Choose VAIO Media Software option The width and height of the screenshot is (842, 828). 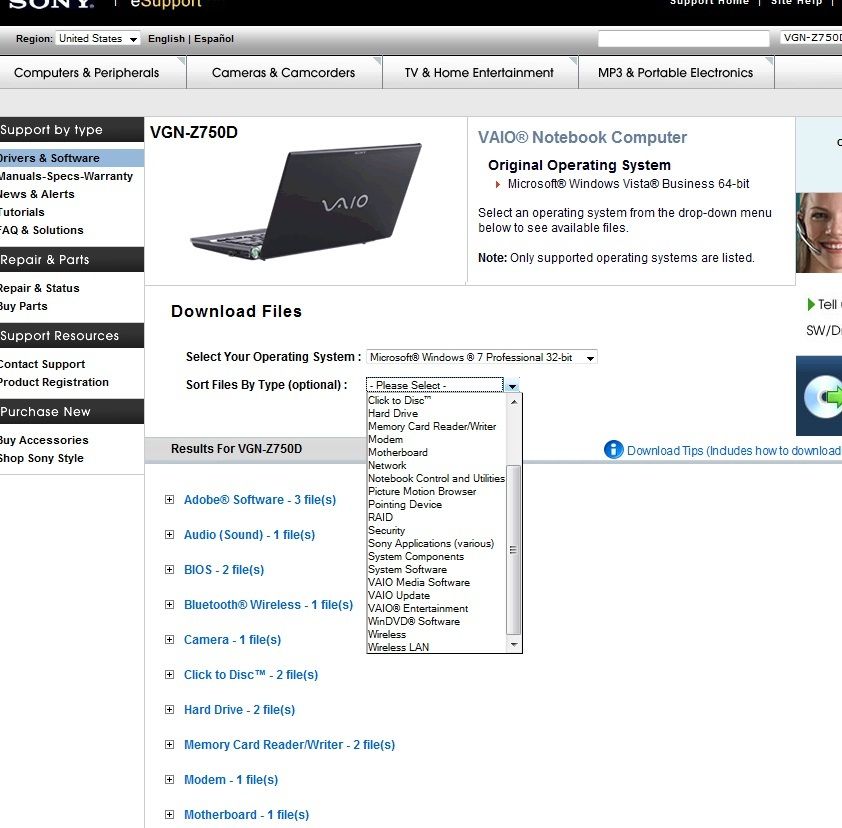pos(437,582)
